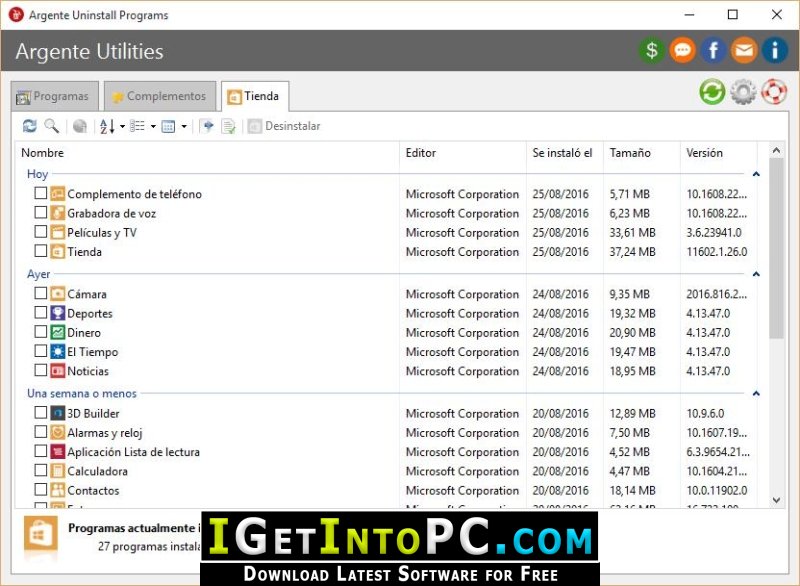Select the Aplicación Lista de lectura row
Viewport: 800px width, 586px height.
click(386, 452)
